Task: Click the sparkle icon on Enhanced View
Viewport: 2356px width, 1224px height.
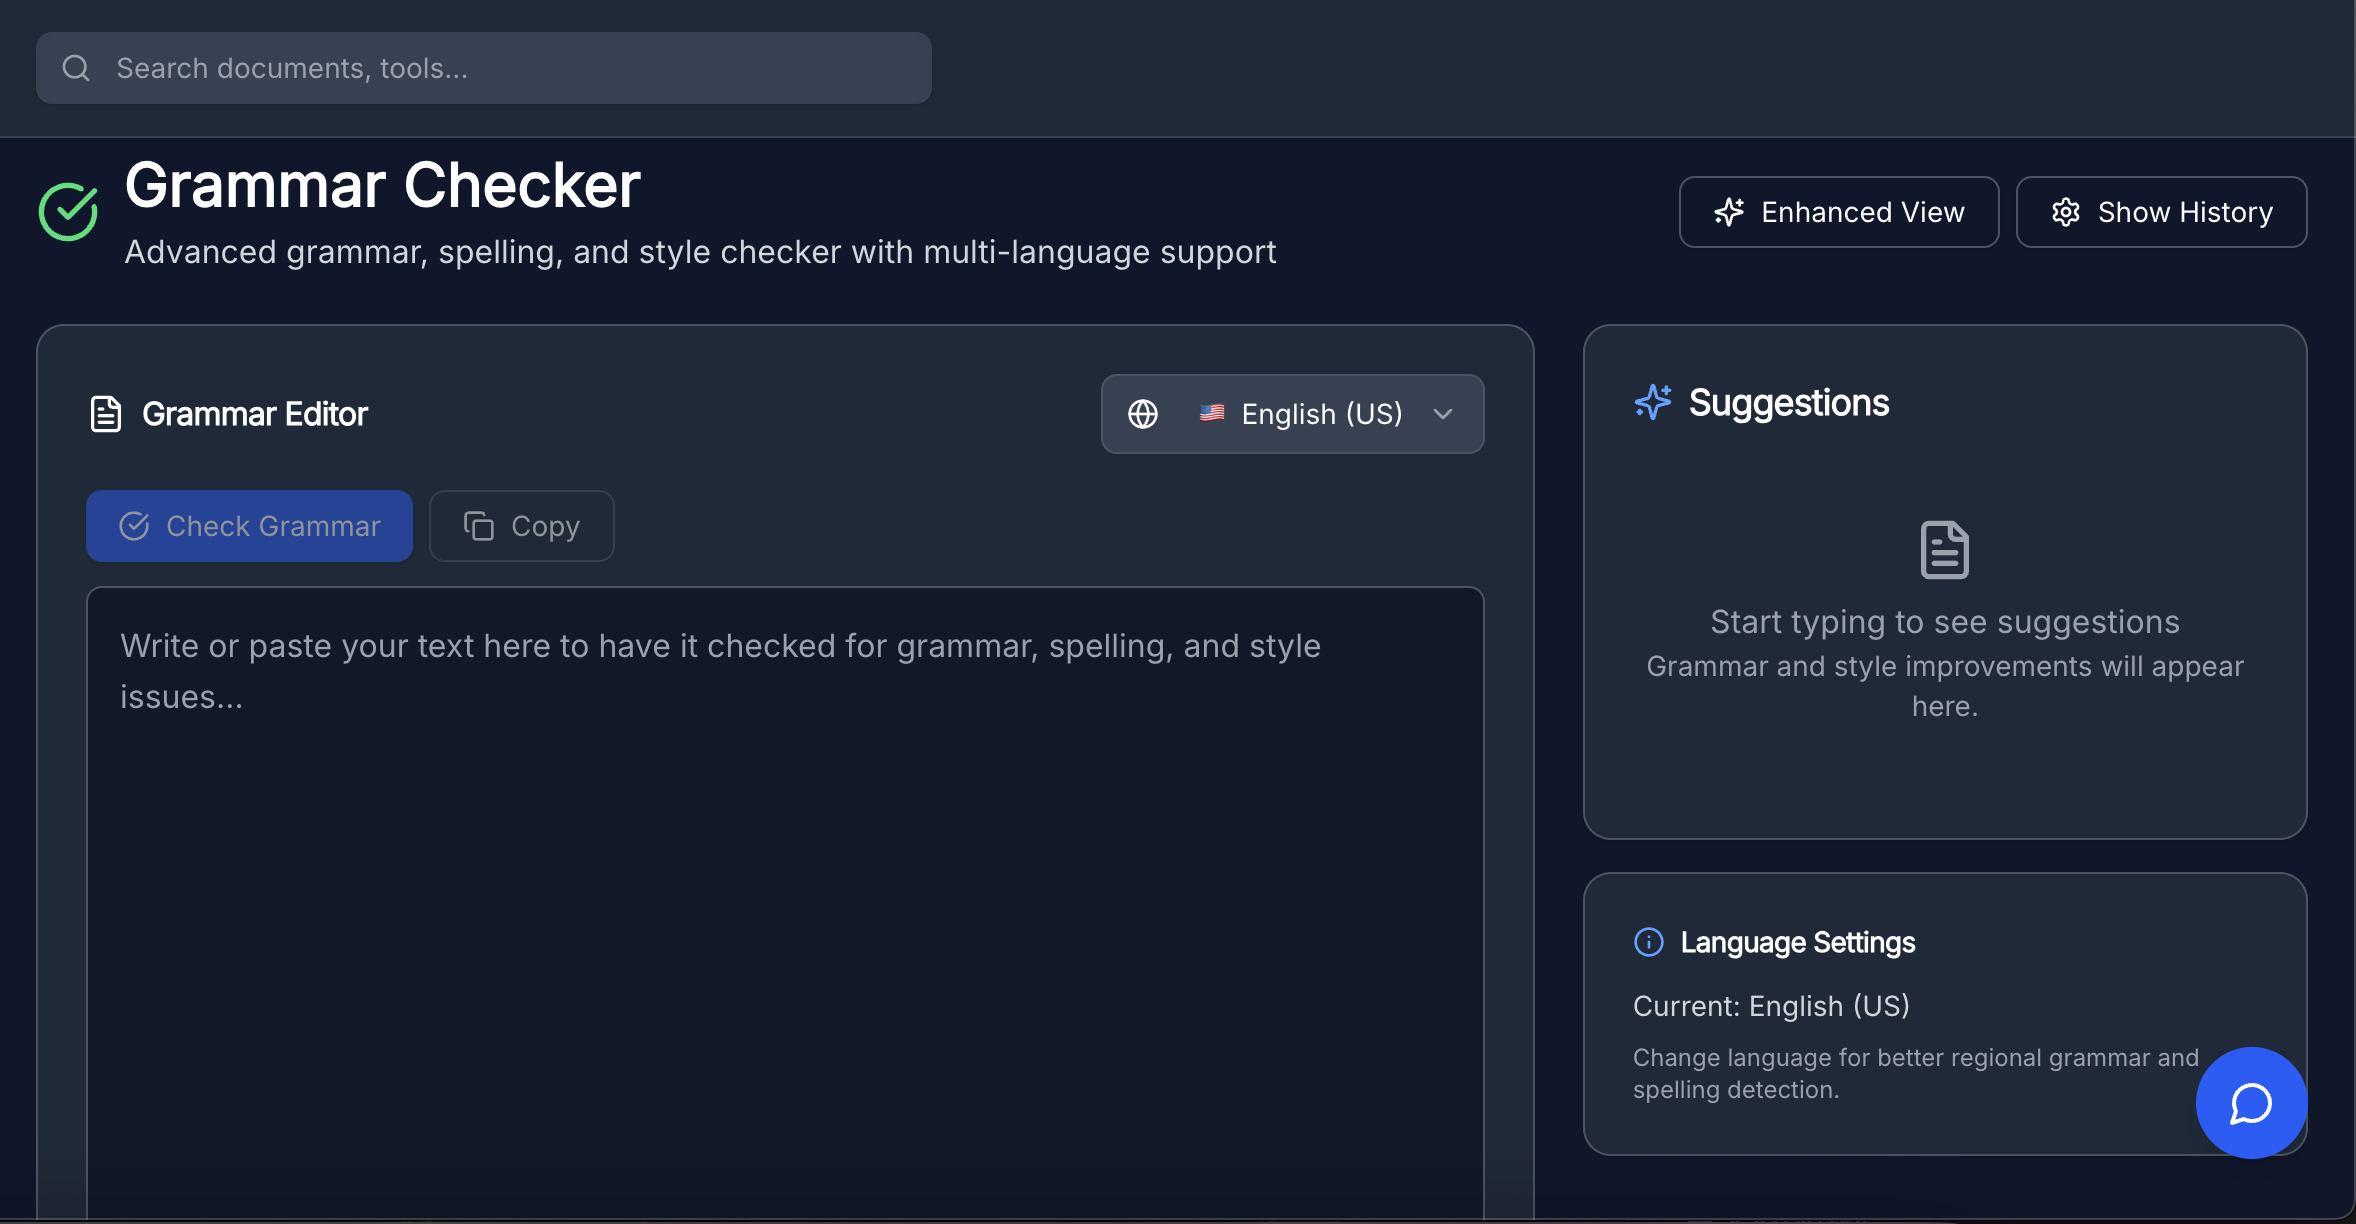Action: [1729, 211]
